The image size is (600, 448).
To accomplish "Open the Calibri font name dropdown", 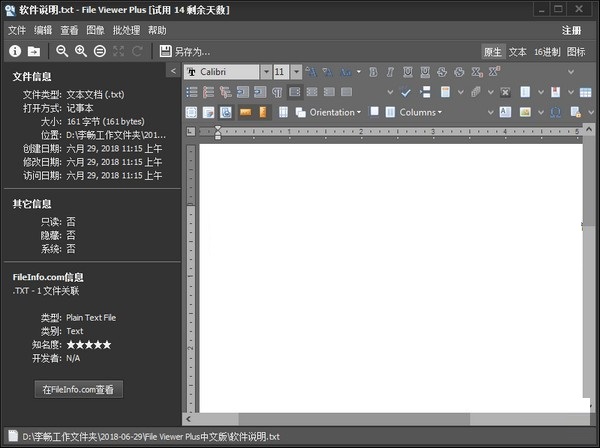I will (x=266, y=72).
